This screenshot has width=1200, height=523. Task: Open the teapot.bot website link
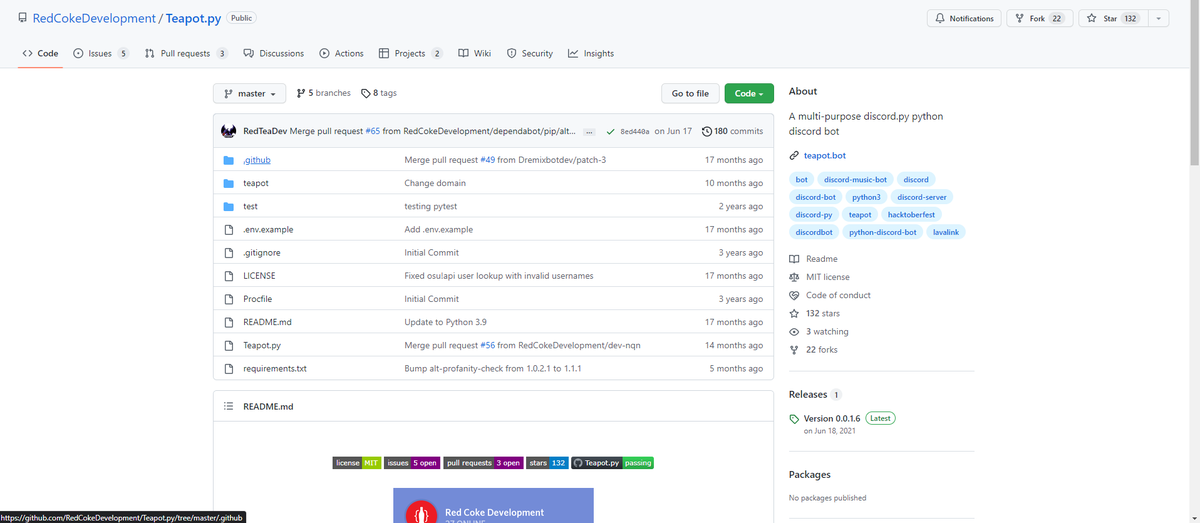click(x=825, y=155)
